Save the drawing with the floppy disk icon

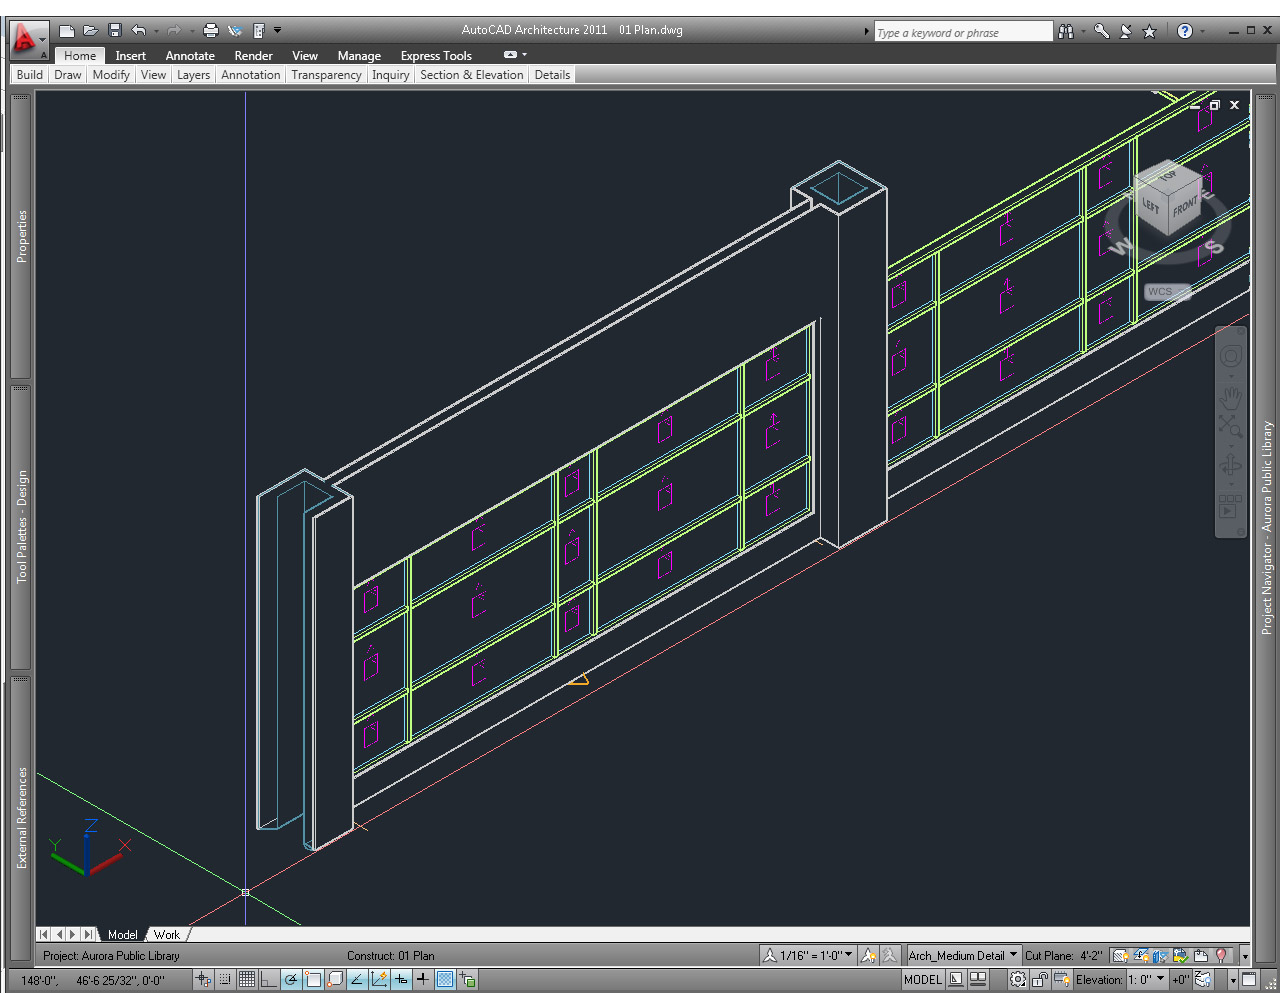click(115, 31)
